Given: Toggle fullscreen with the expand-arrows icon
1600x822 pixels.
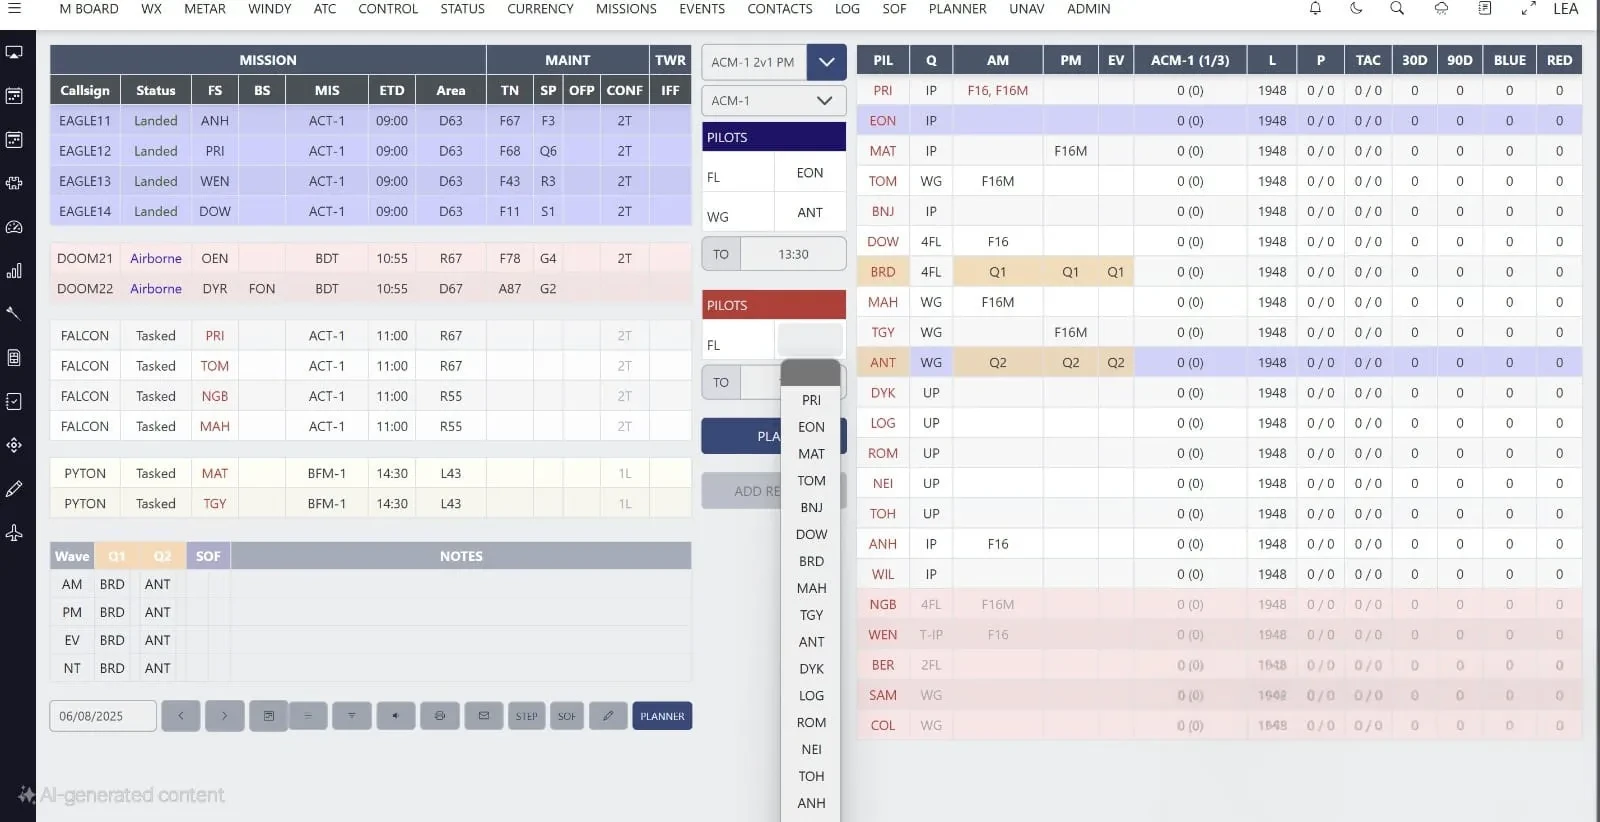Looking at the screenshot, I should click(x=1528, y=8).
